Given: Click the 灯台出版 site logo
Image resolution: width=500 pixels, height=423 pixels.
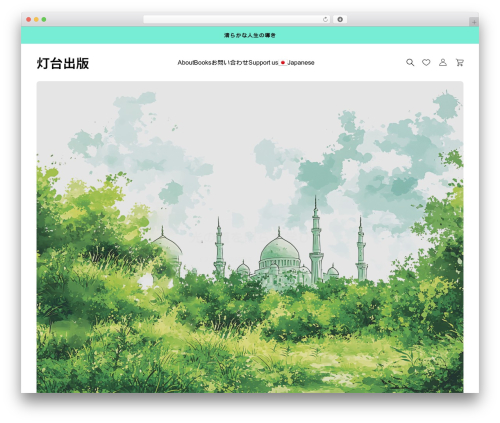Looking at the screenshot, I should pyautogui.click(x=63, y=63).
